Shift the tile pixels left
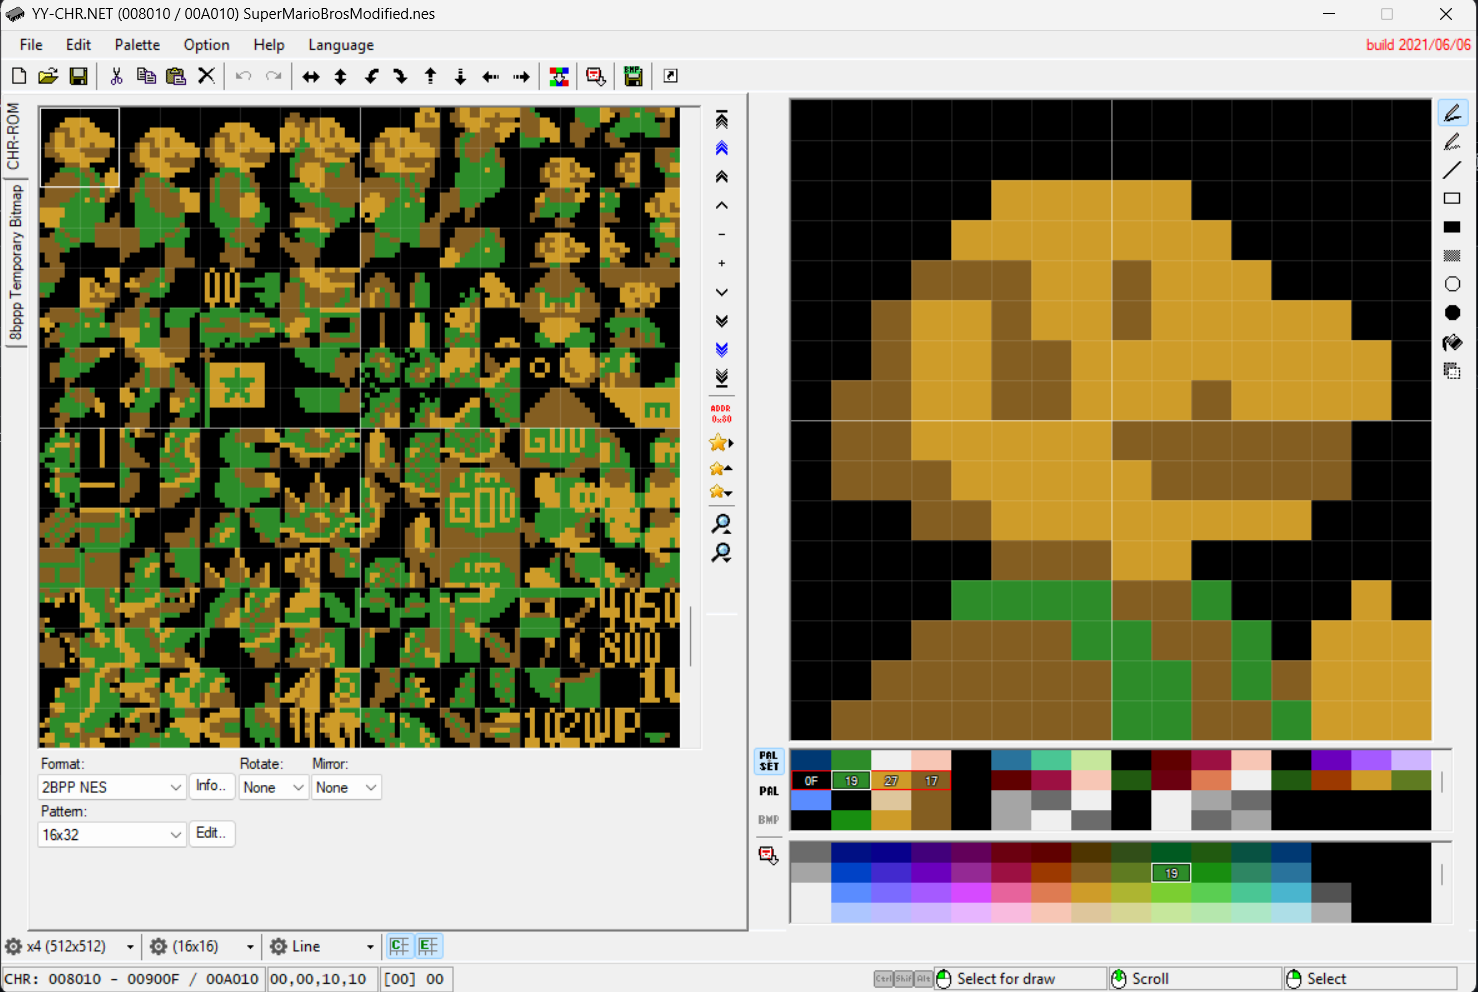 (x=491, y=76)
